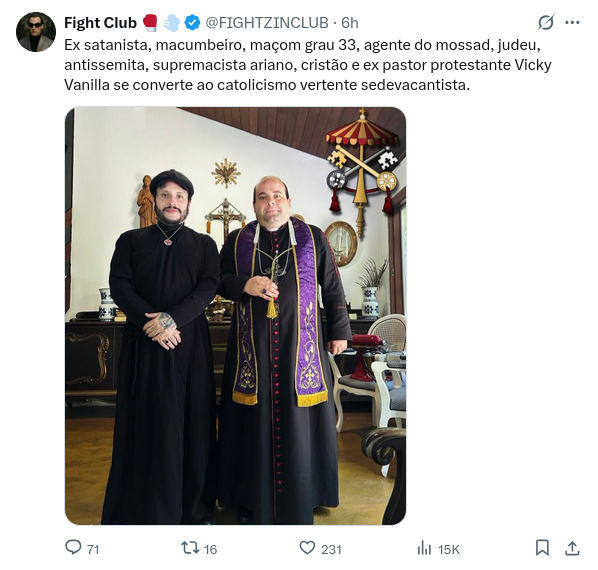
Task: Click the Grok explain post icon
Action: point(546,22)
